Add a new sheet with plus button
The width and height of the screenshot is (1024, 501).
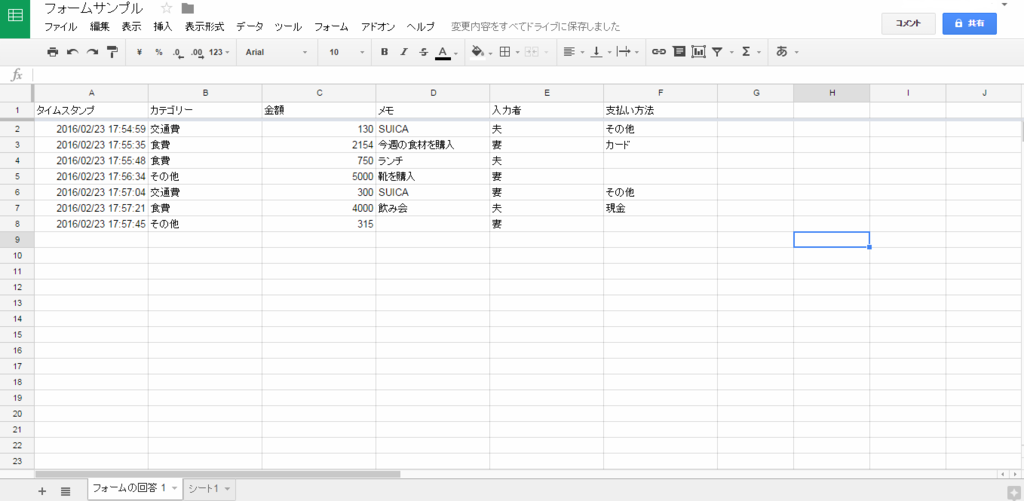click(x=42, y=491)
